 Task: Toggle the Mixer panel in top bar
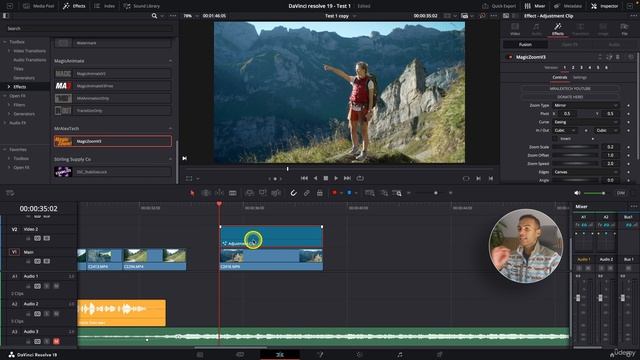[535, 6]
